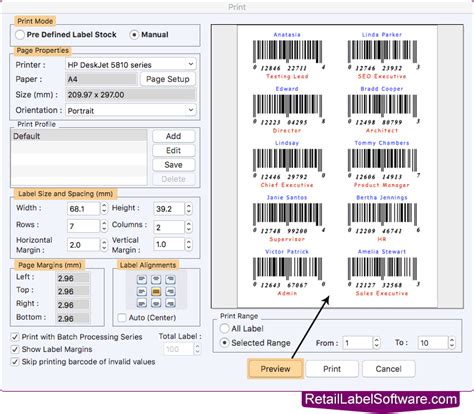Select top-center label alignment icon

[x=156, y=279]
